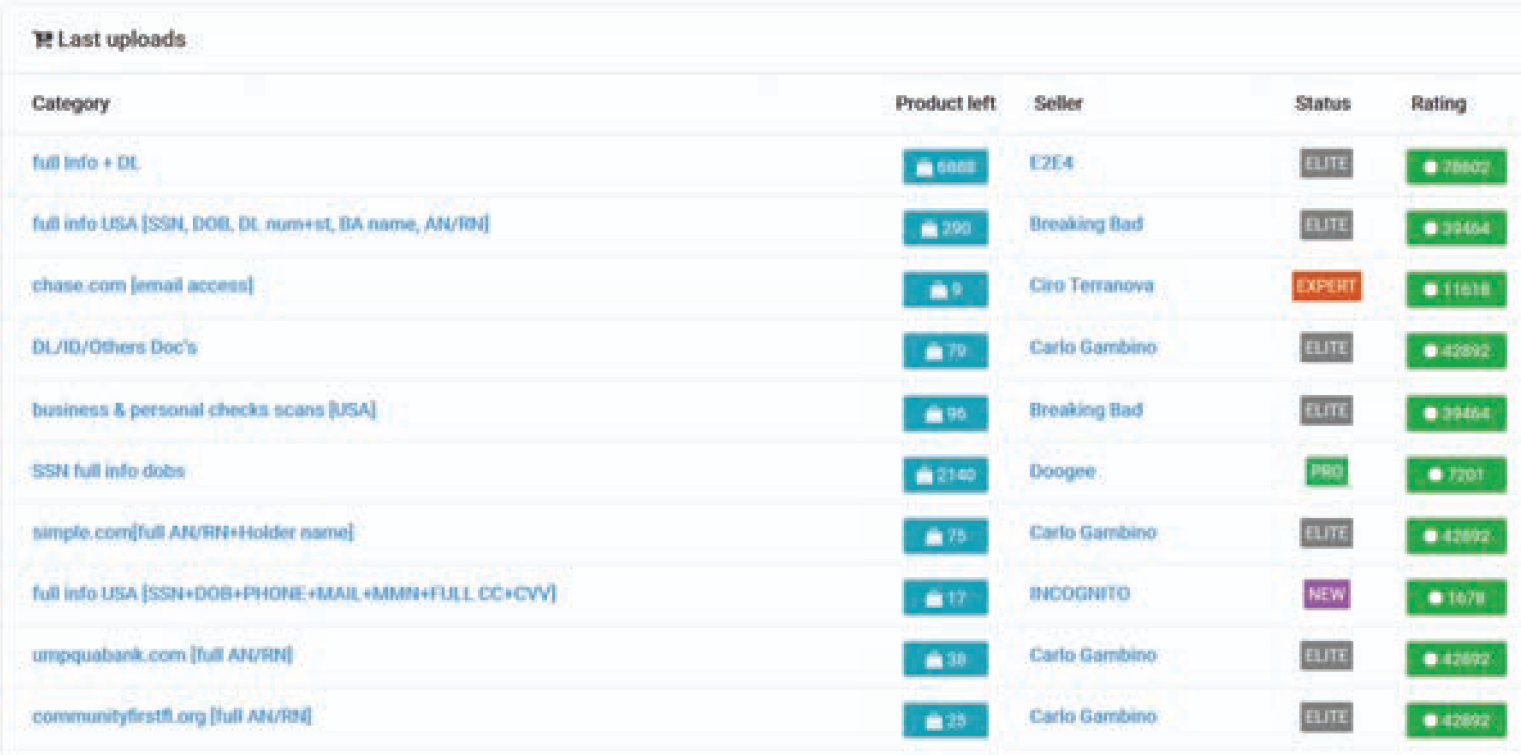Click rating 42892 in the communityfirstfl.org row
Screen dimensions: 1521x755
[1456, 721]
